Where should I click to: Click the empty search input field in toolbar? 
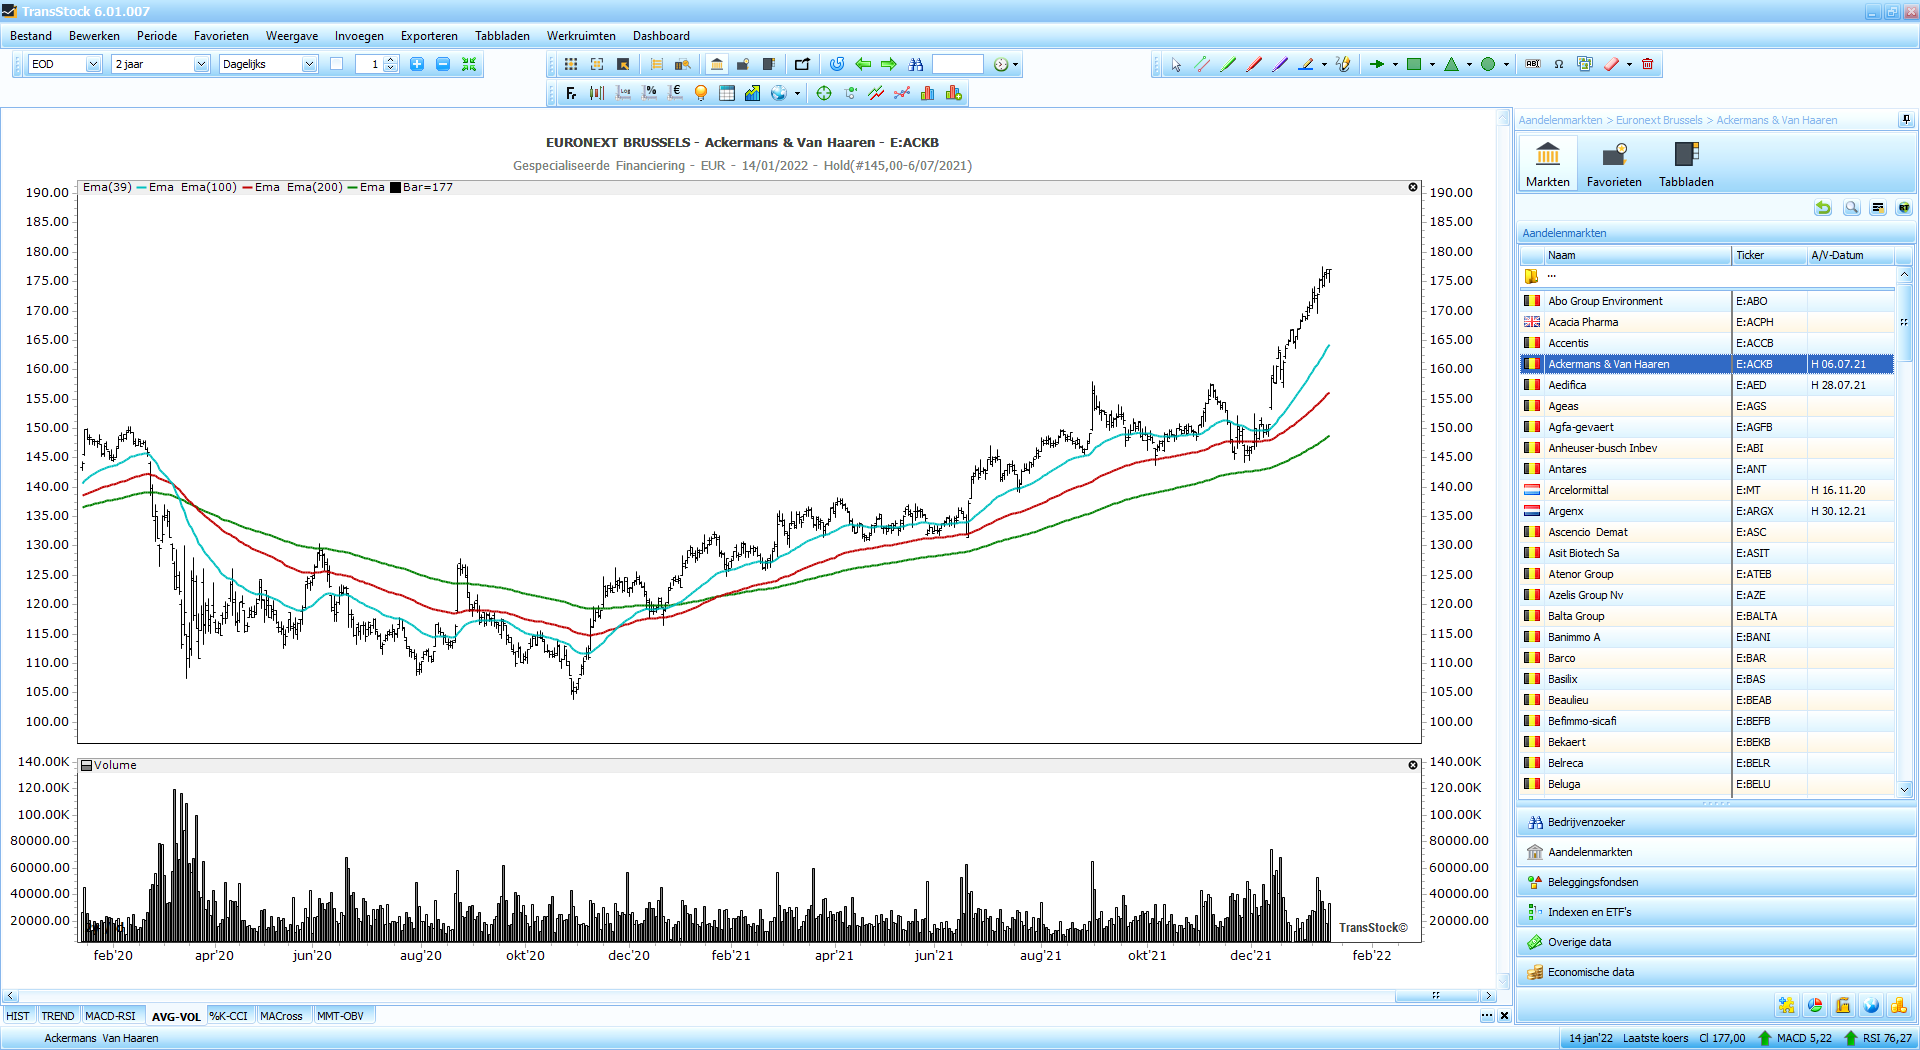(x=957, y=64)
